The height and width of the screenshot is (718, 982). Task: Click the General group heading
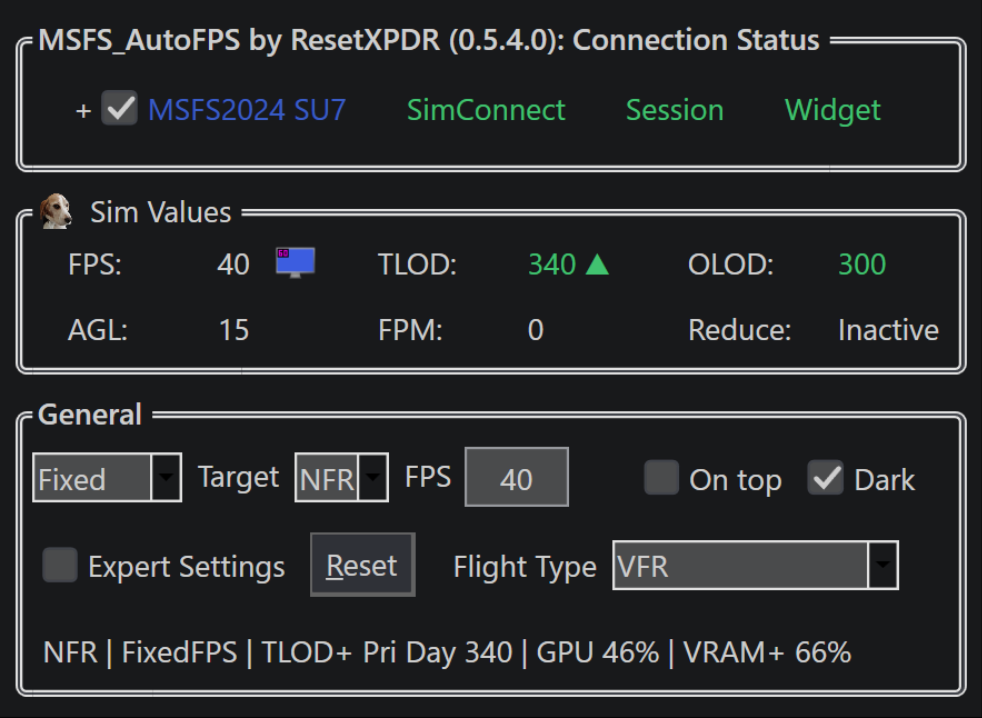[x=90, y=414]
